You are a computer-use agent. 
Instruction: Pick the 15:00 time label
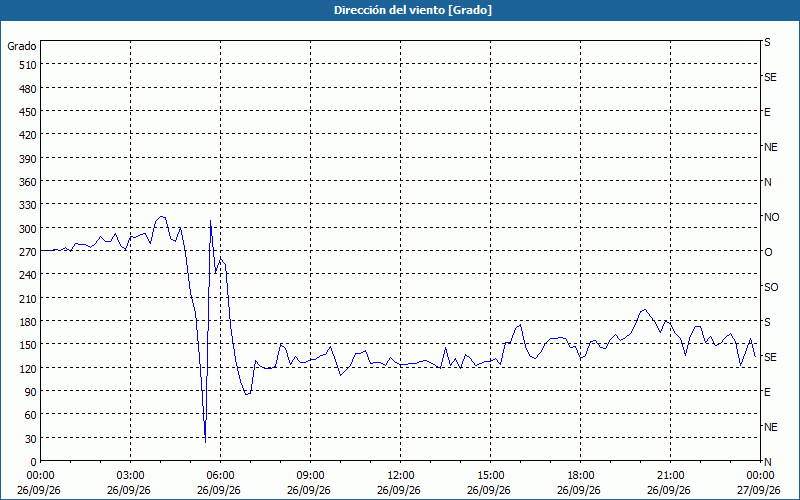tap(490, 476)
